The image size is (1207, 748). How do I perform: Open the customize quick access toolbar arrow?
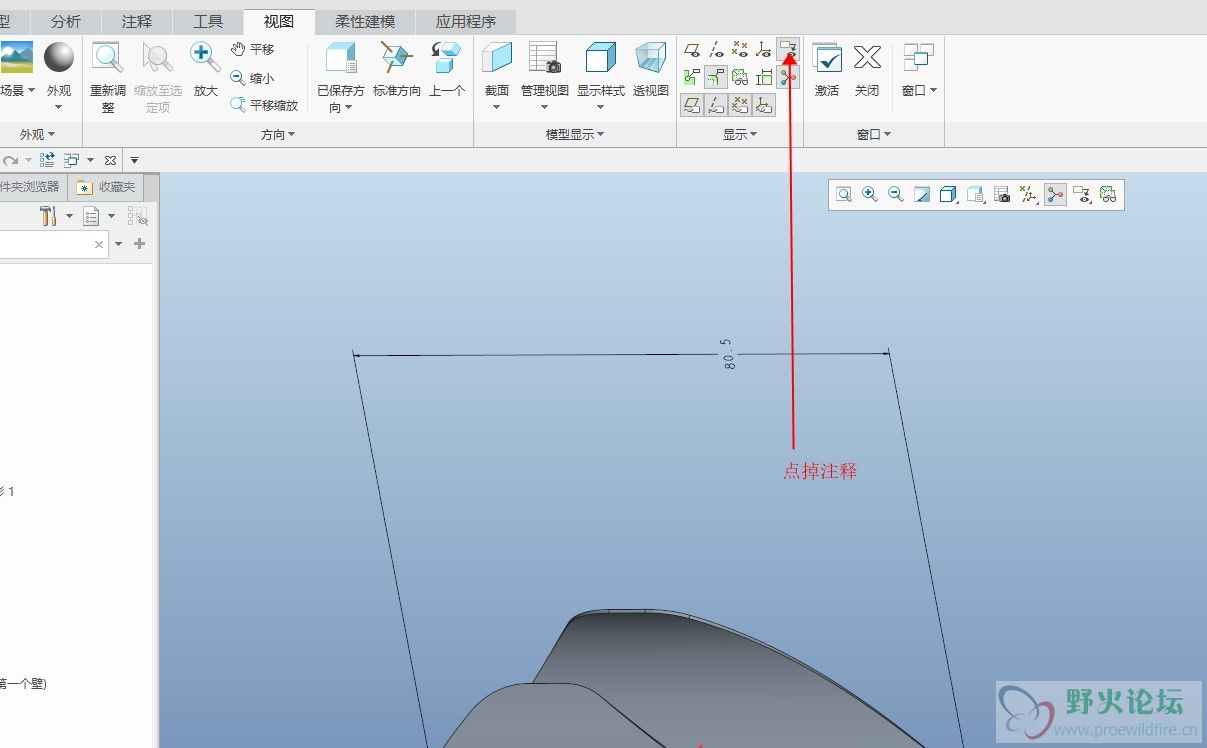tap(134, 160)
